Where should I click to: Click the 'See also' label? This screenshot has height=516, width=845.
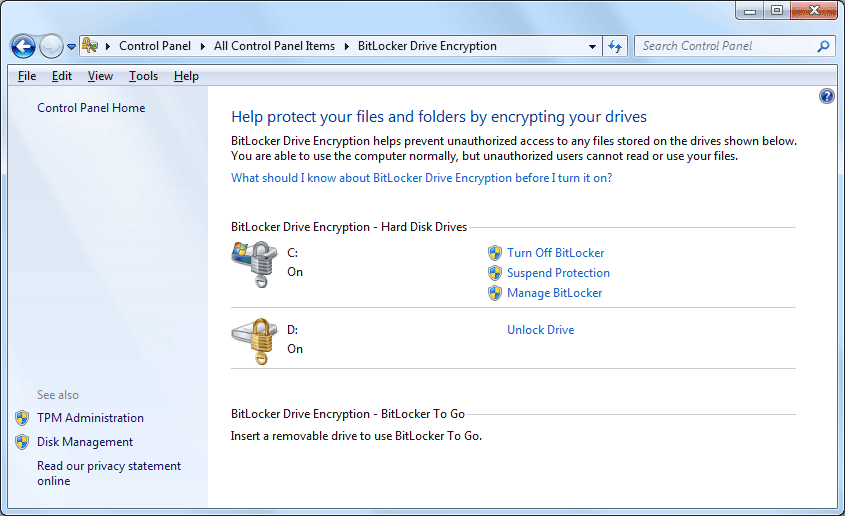[x=58, y=395]
